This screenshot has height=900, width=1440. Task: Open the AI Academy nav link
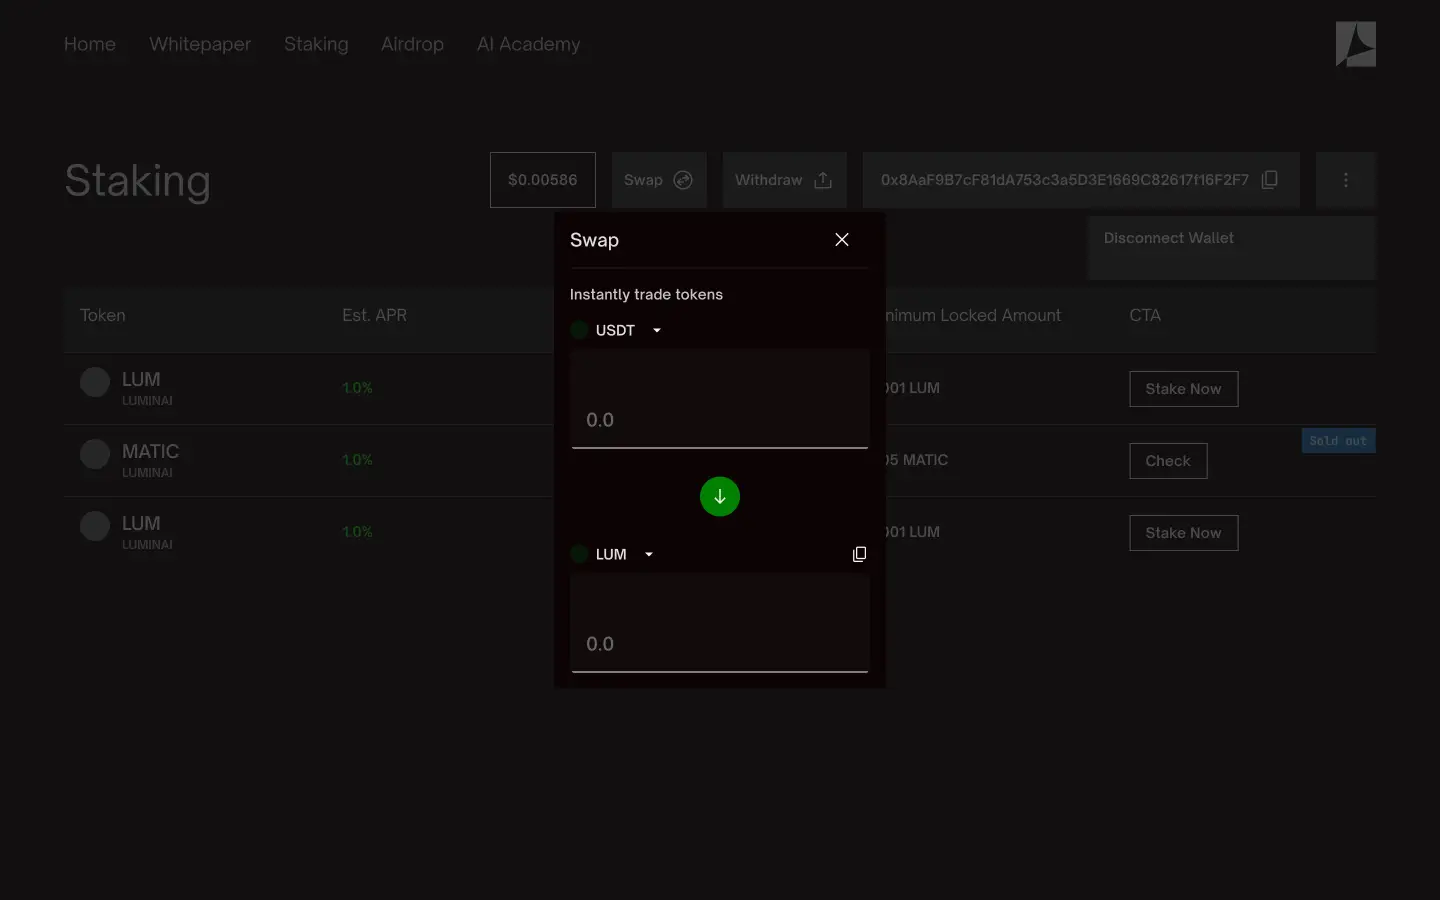(x=528, y=44)
